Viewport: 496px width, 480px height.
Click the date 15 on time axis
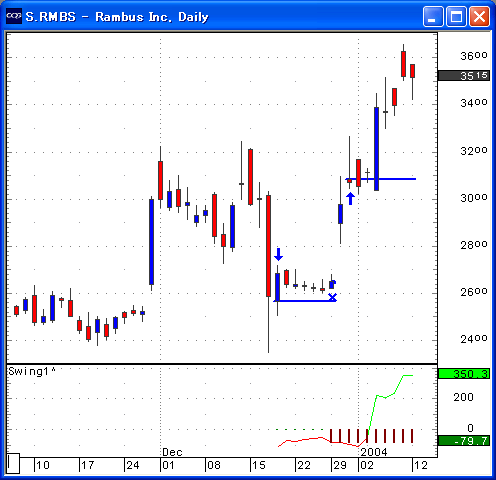click(259, 465)
